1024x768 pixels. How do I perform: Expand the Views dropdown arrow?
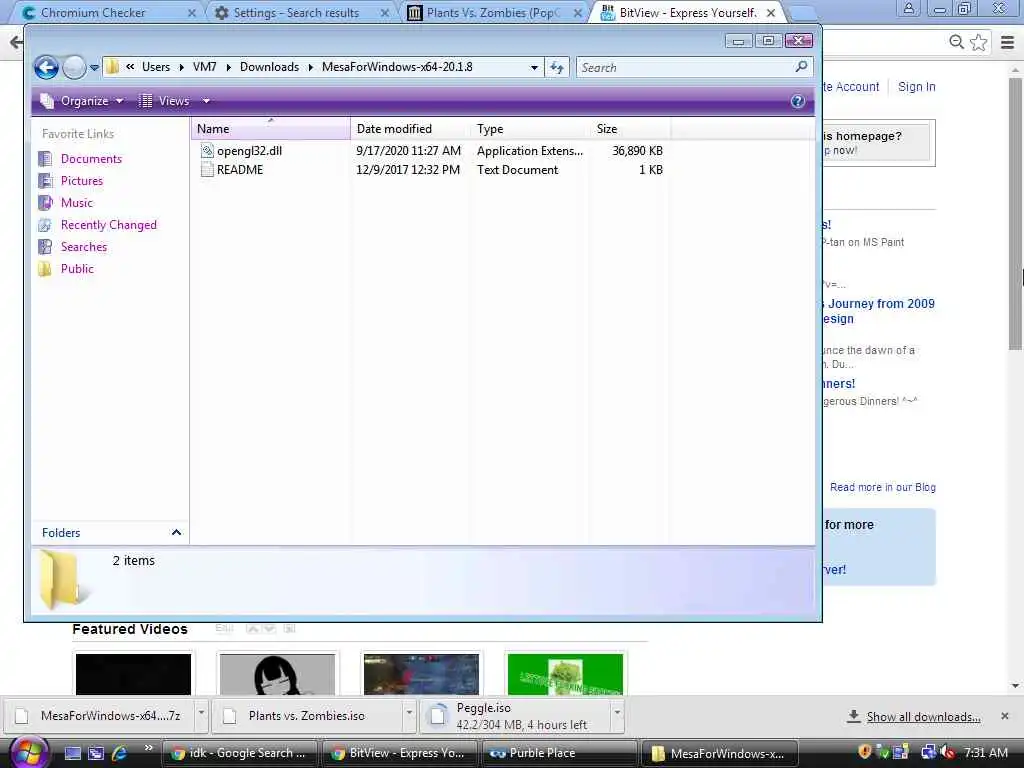coord(206,101)
